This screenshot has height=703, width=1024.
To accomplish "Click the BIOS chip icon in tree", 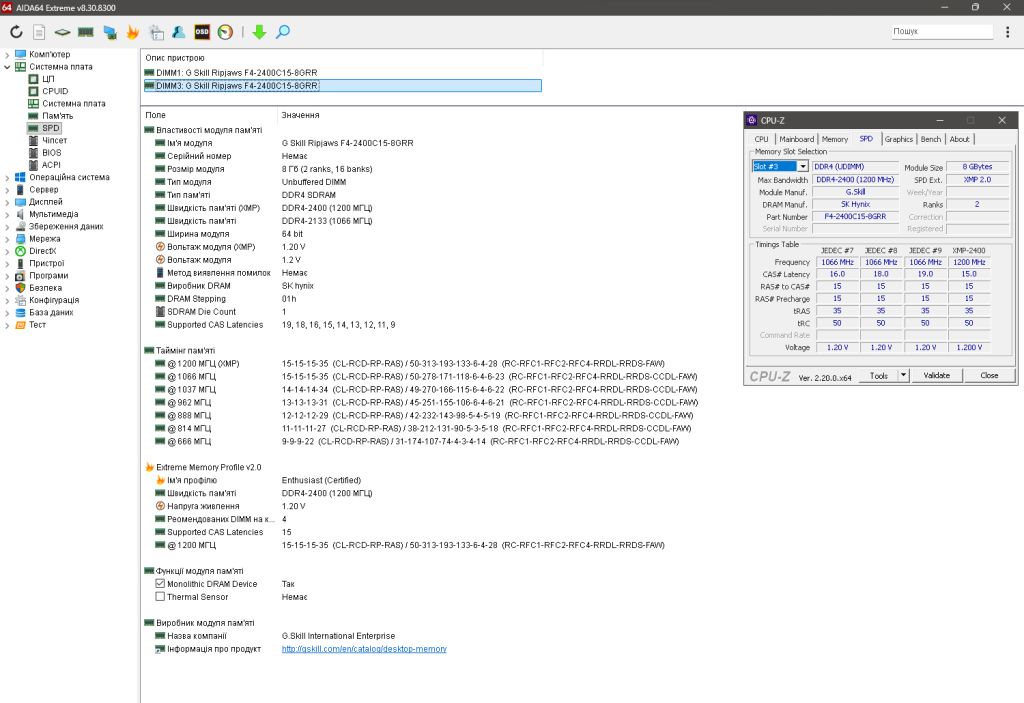I will [x=33, y=153].
